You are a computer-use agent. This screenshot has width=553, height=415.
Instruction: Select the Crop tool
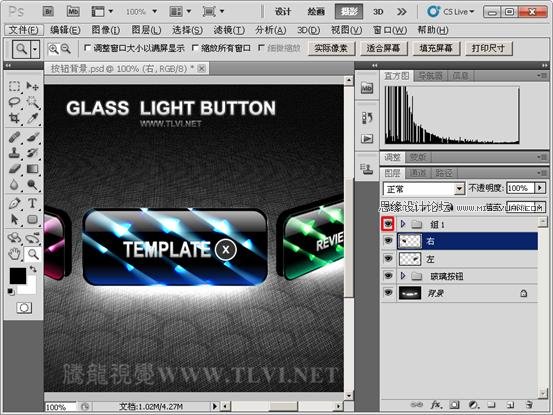(14, 118)
